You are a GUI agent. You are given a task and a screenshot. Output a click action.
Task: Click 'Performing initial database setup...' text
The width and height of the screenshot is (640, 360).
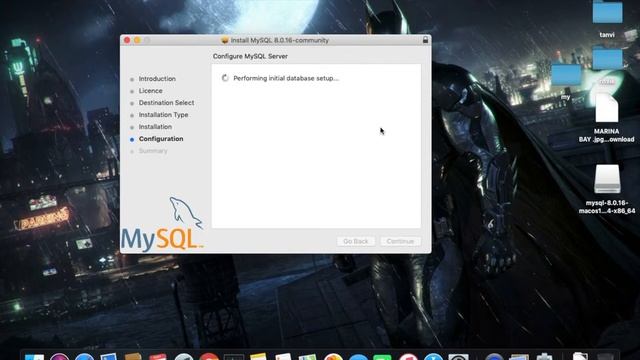[286, 78]
